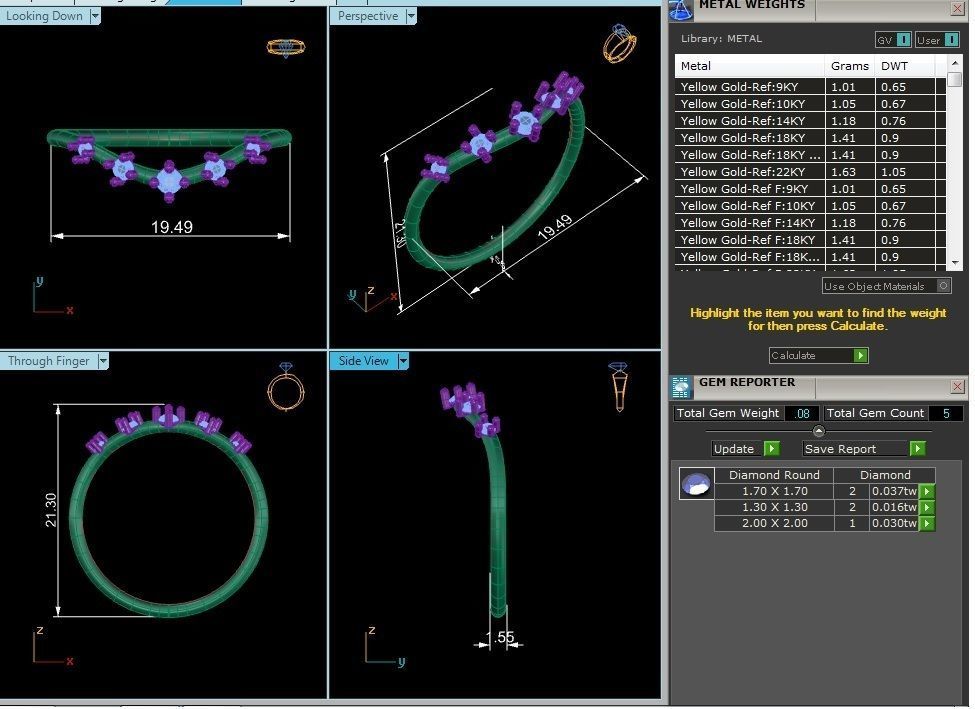
Task: Click the 21.30 dimension in Through Finger view
Action: coord(51,510)
